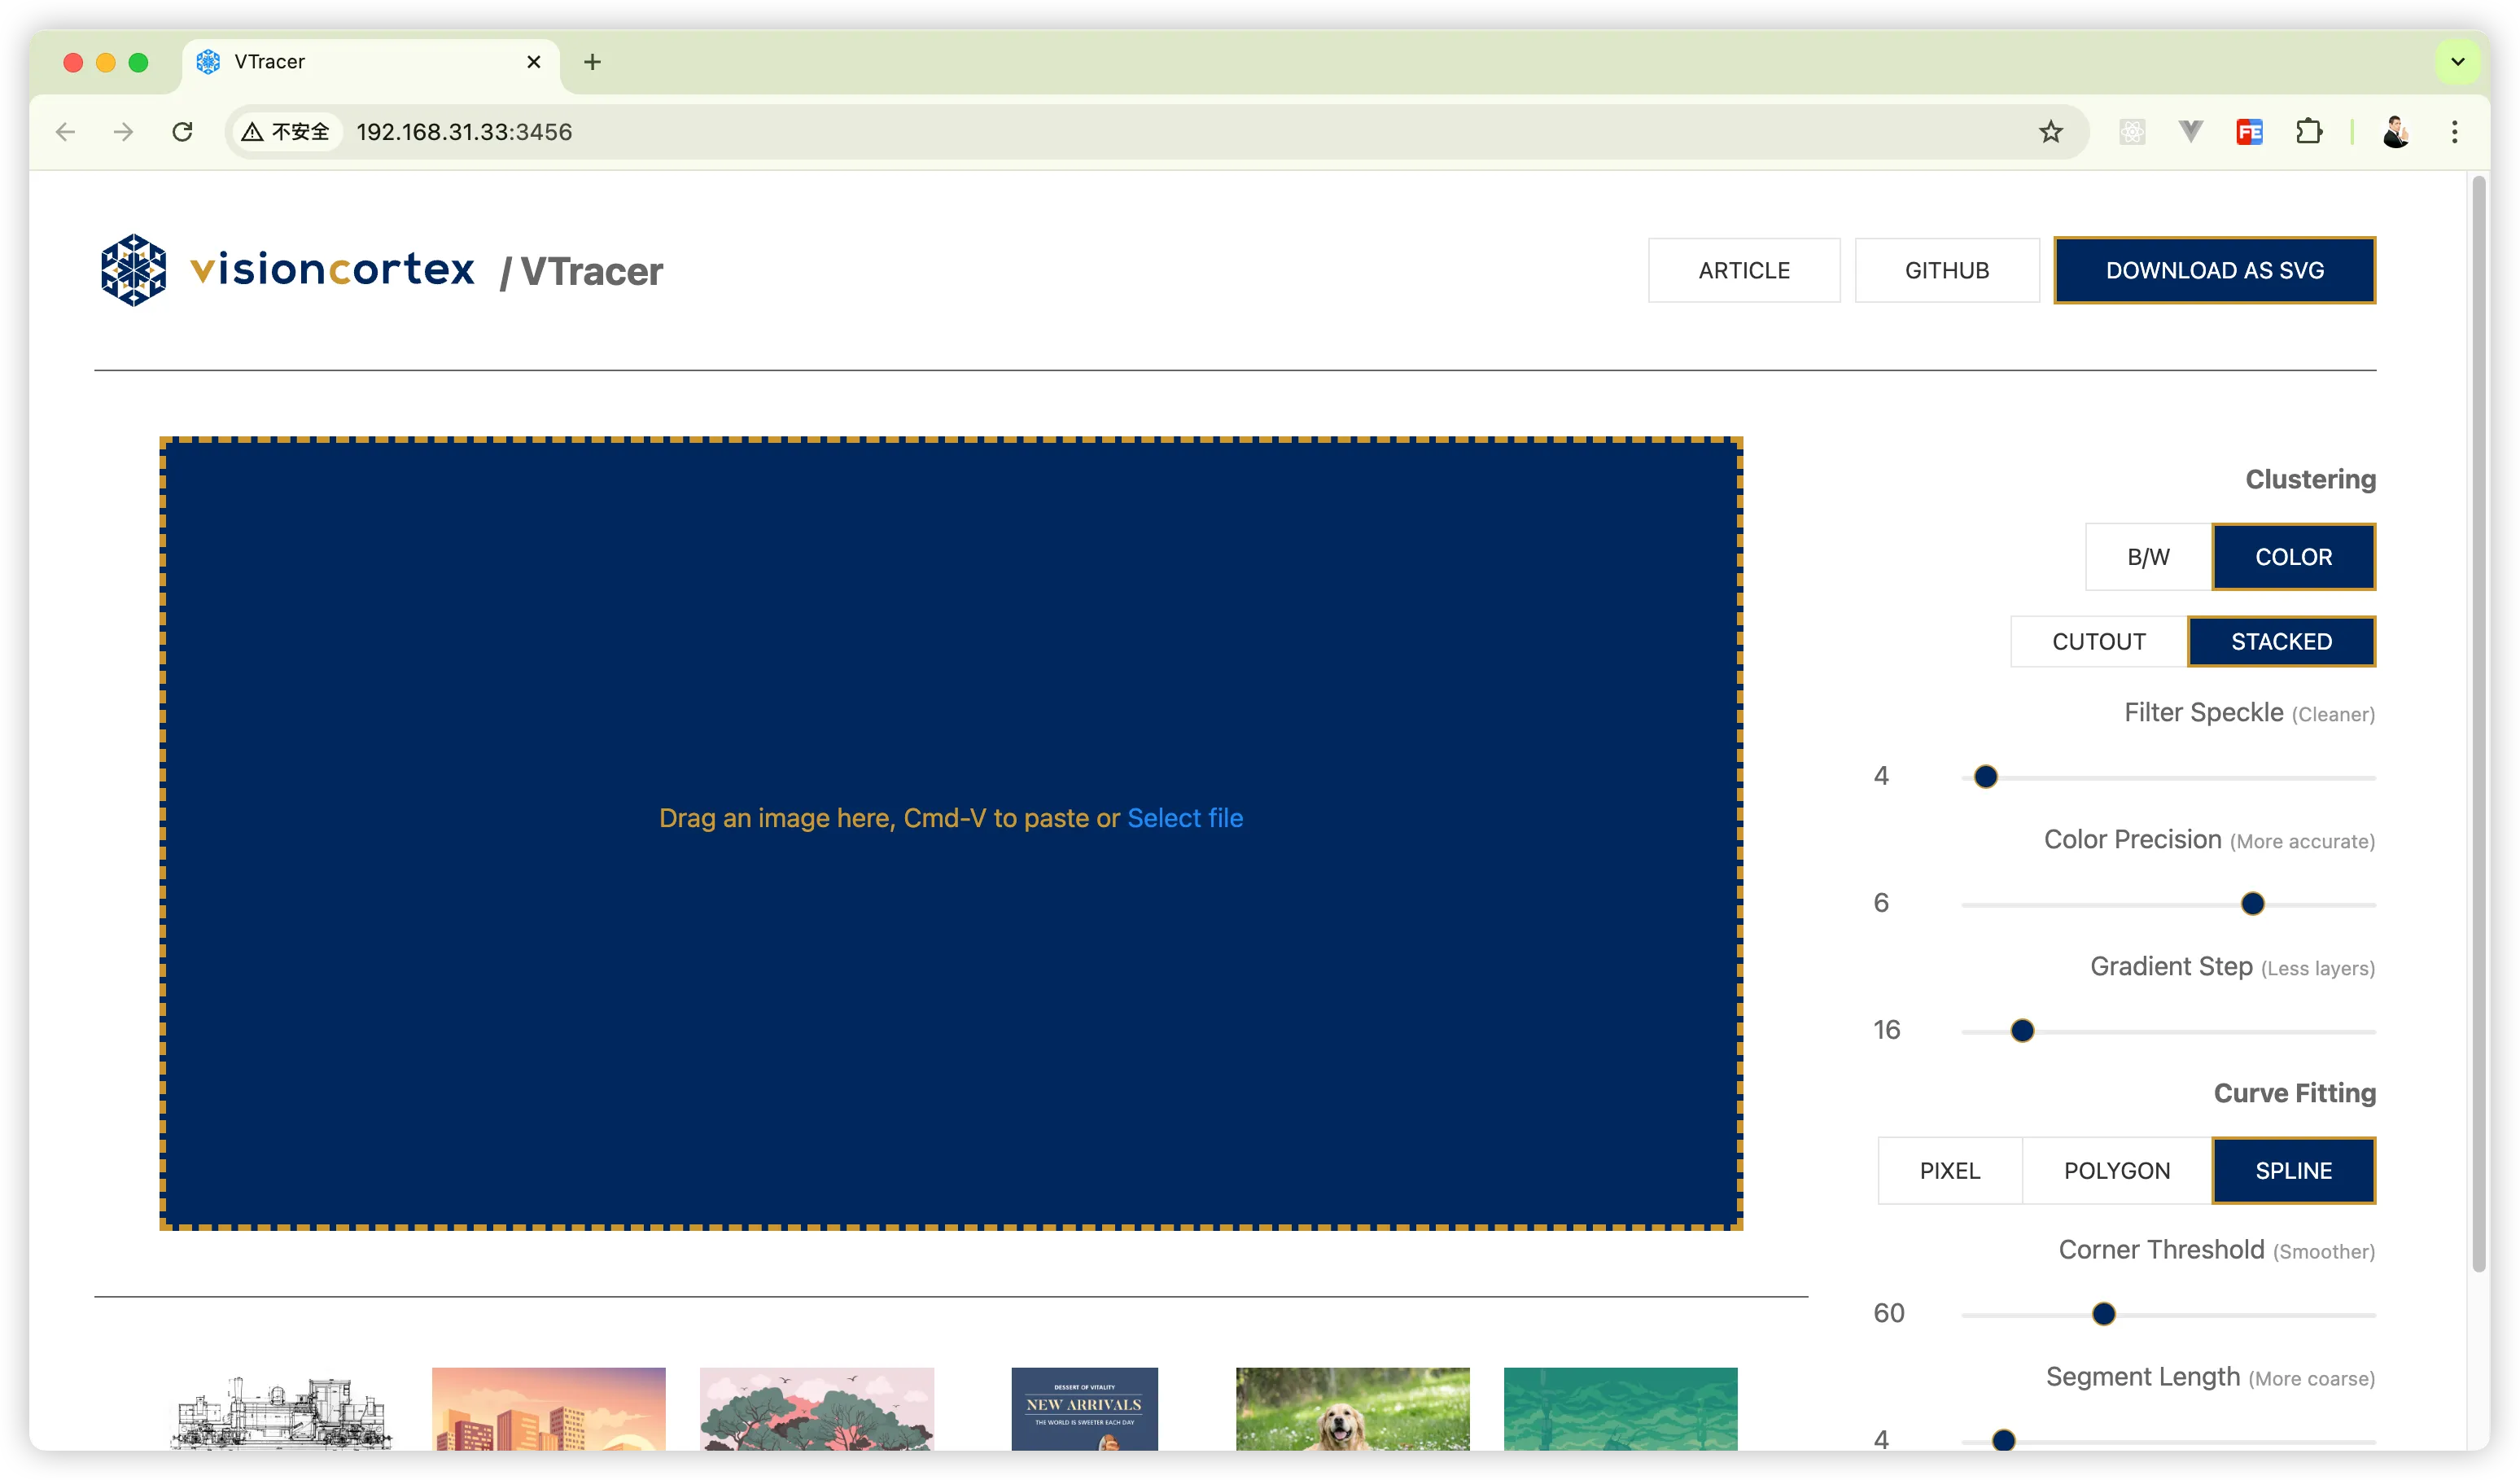
Task: Load the golden retriever photo sample
Action: (x=1353, y=1409)
